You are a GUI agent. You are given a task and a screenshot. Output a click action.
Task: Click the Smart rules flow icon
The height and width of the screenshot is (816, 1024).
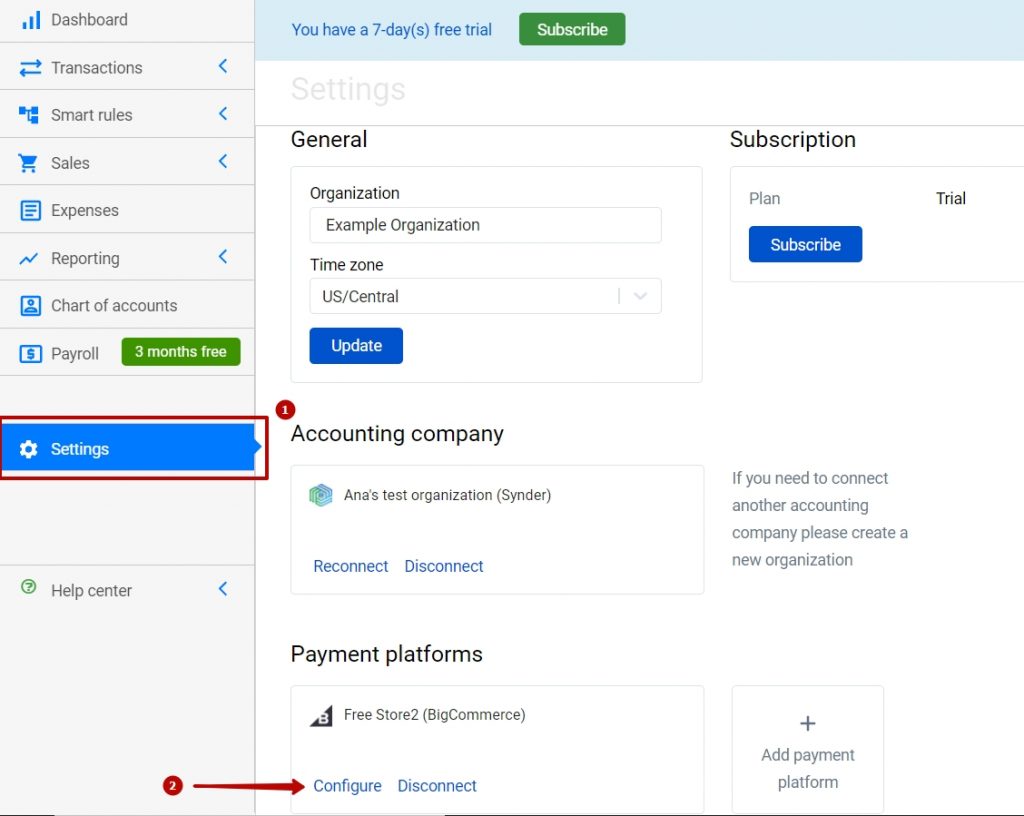(29, 115)
